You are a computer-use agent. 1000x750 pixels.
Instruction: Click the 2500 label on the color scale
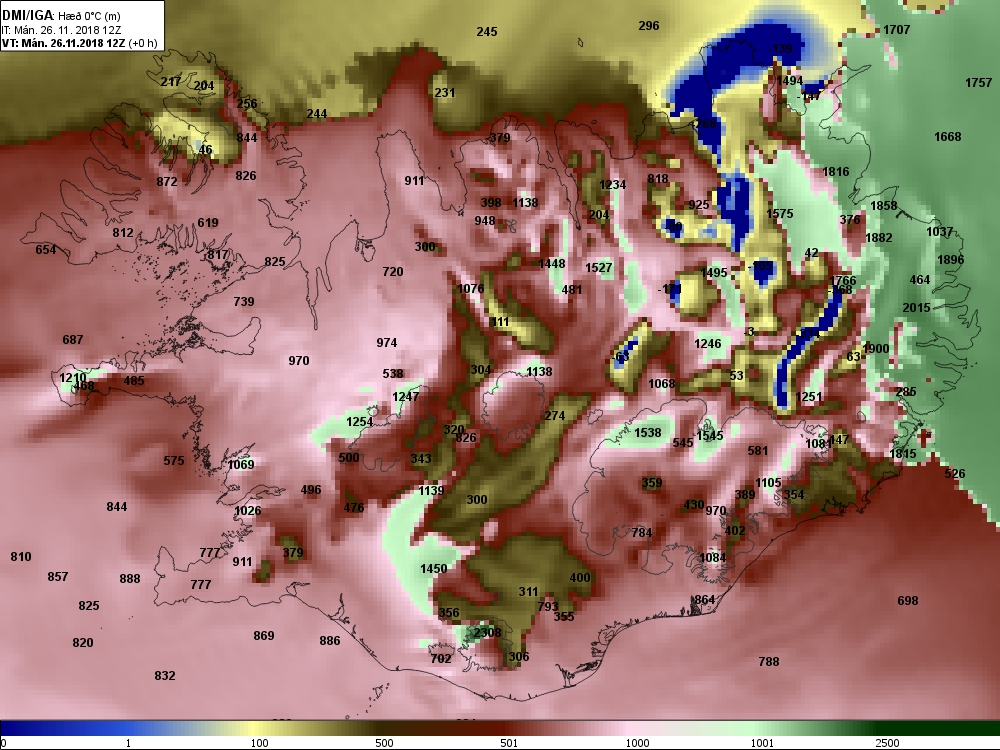pos(887,743)
